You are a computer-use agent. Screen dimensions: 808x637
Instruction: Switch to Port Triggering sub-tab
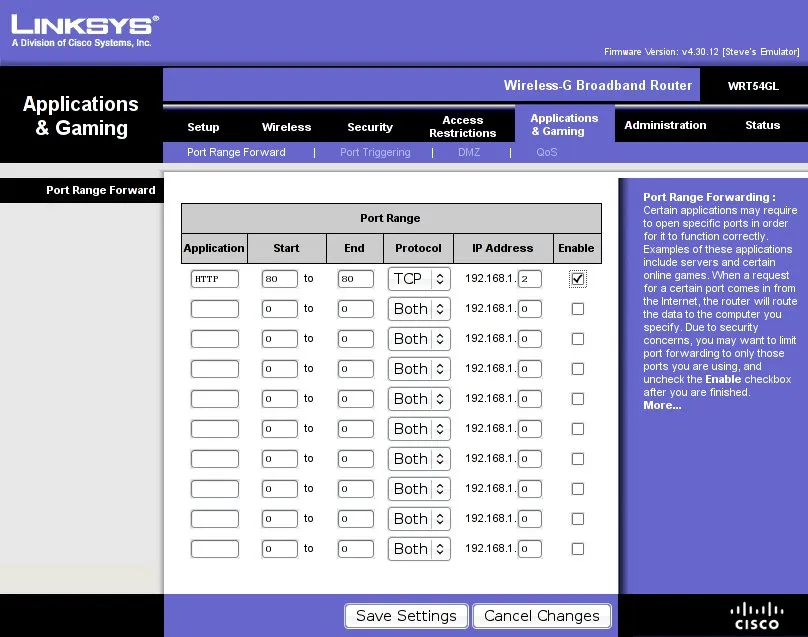pos(375,152)
